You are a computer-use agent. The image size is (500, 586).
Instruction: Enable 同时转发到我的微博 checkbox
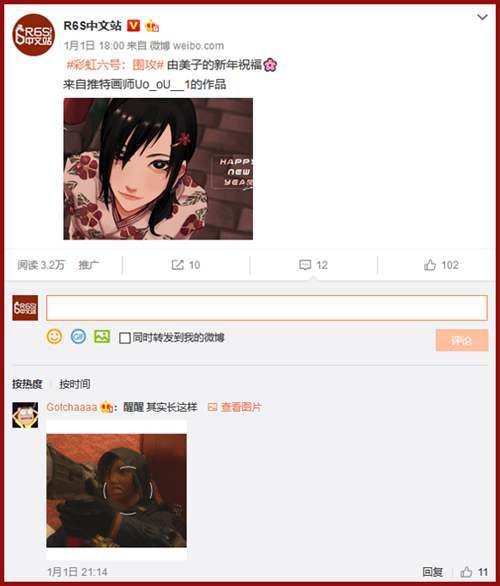[124, 338]
